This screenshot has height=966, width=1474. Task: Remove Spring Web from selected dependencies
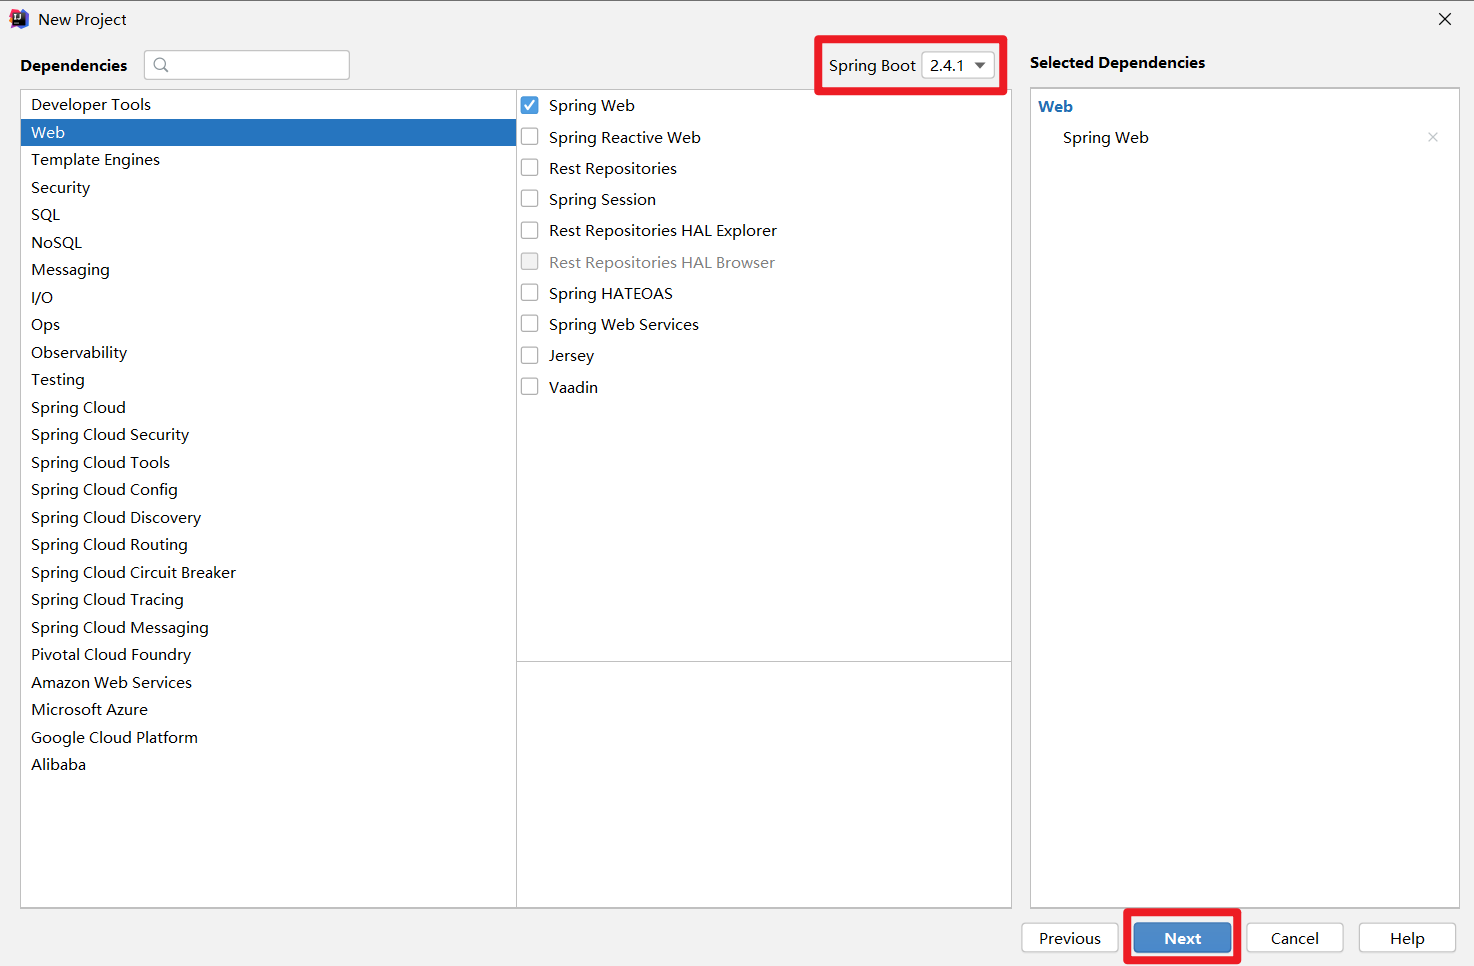1433,137
